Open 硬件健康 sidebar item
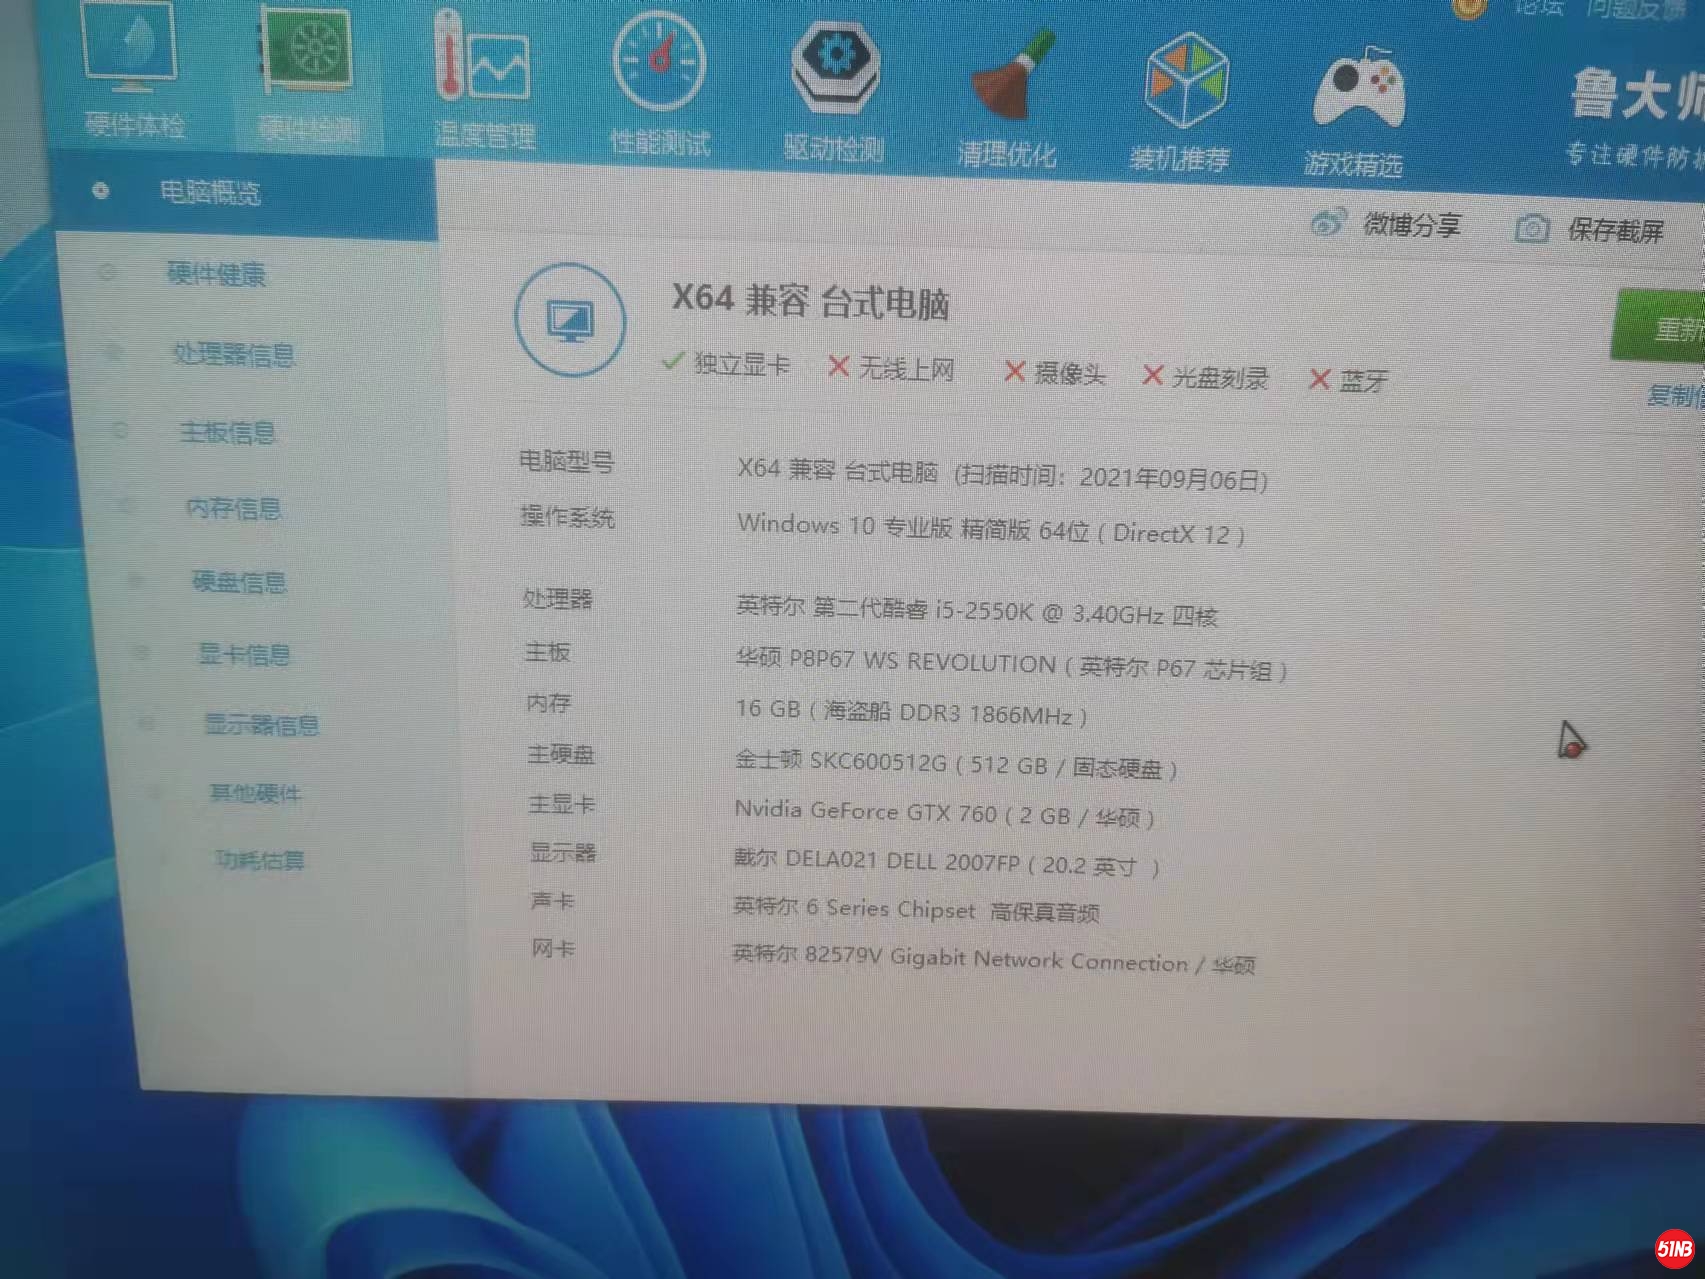Image resolution: width=1705 pixels, height=1279 pixels. [217, 274]
